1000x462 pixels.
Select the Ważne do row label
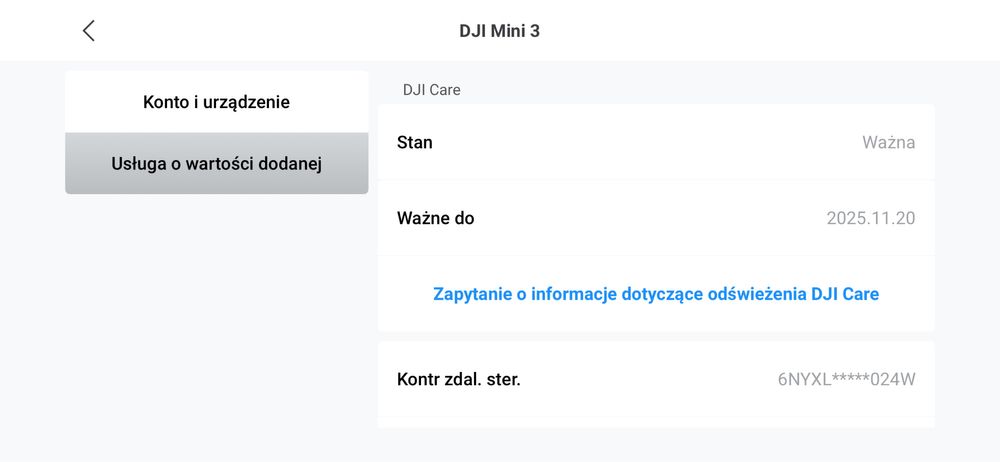(435, 218)
